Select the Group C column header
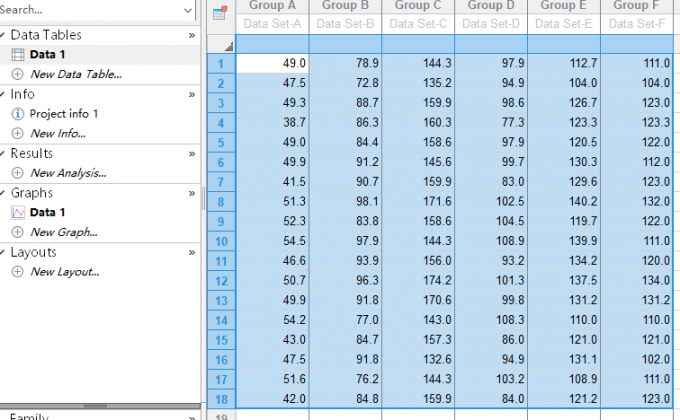 click(x=418, y=6)
